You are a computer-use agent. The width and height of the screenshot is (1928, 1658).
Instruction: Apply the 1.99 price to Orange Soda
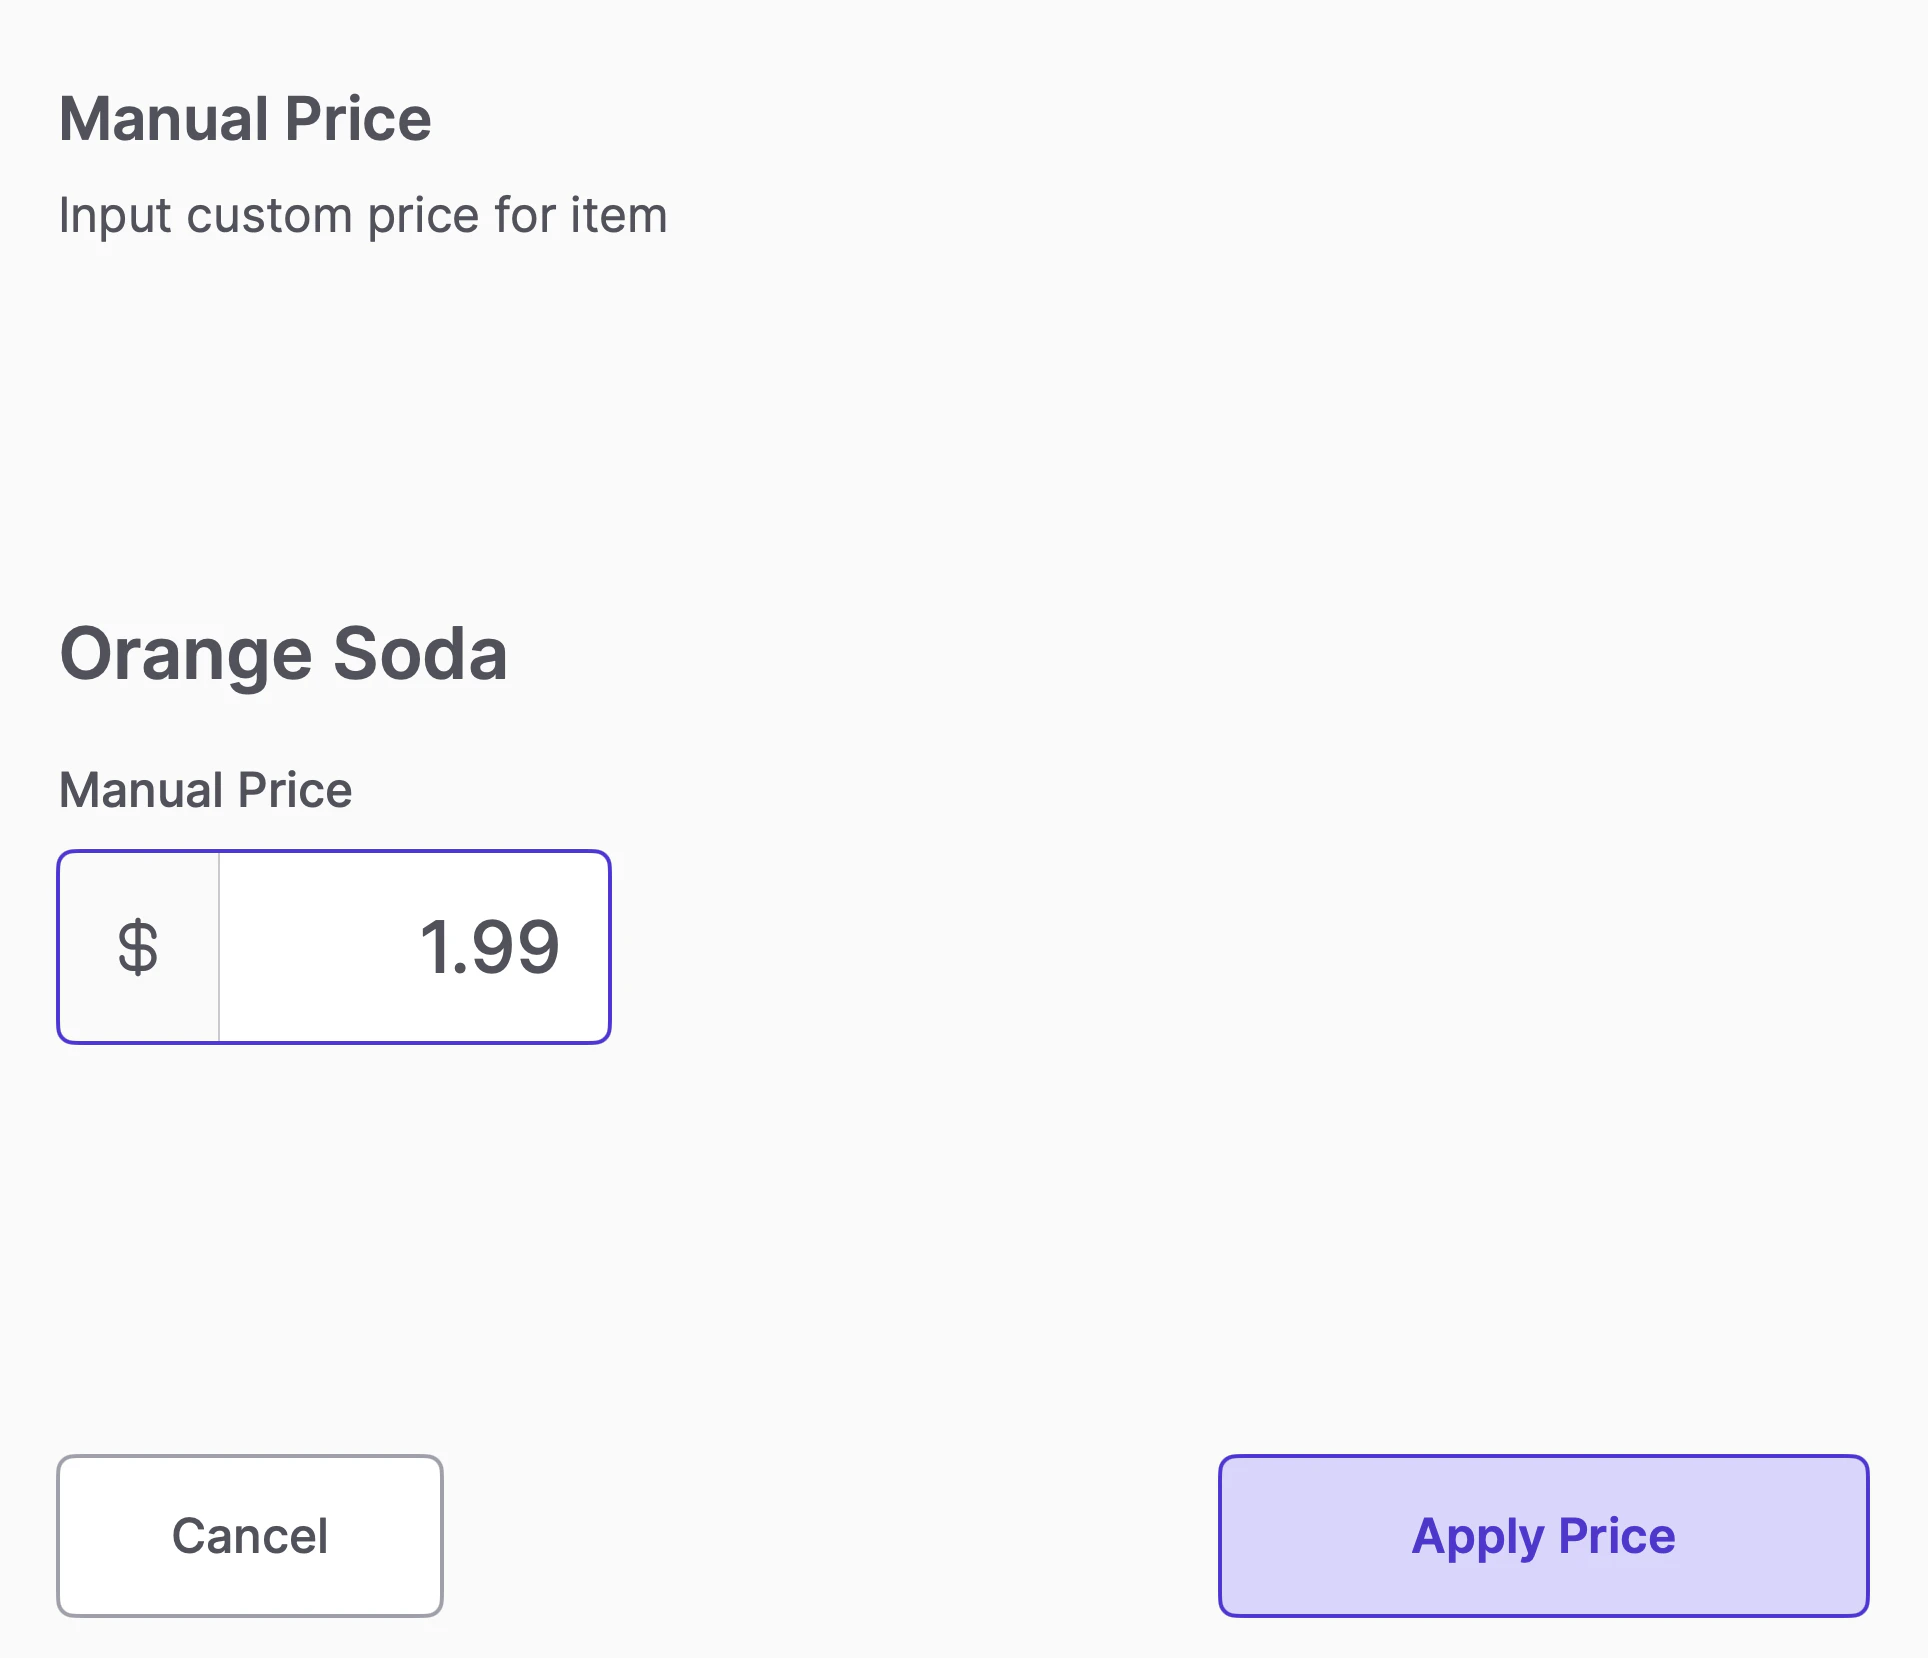pos(1542,1535)
